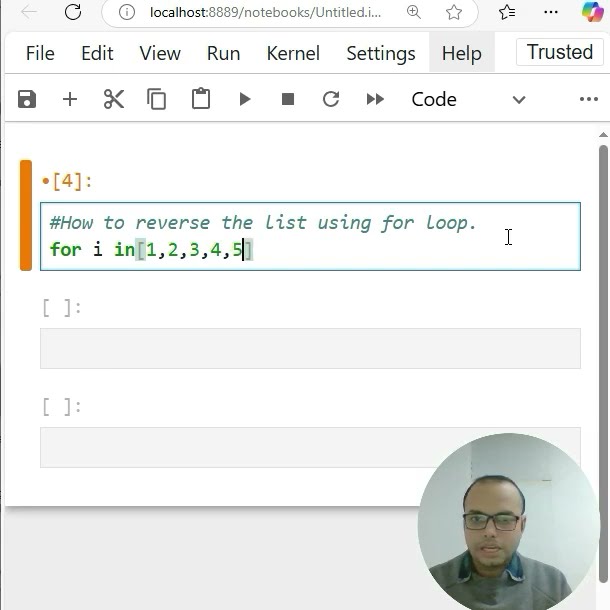Open the File menu

pyautogui.click(x=40, y=53)
